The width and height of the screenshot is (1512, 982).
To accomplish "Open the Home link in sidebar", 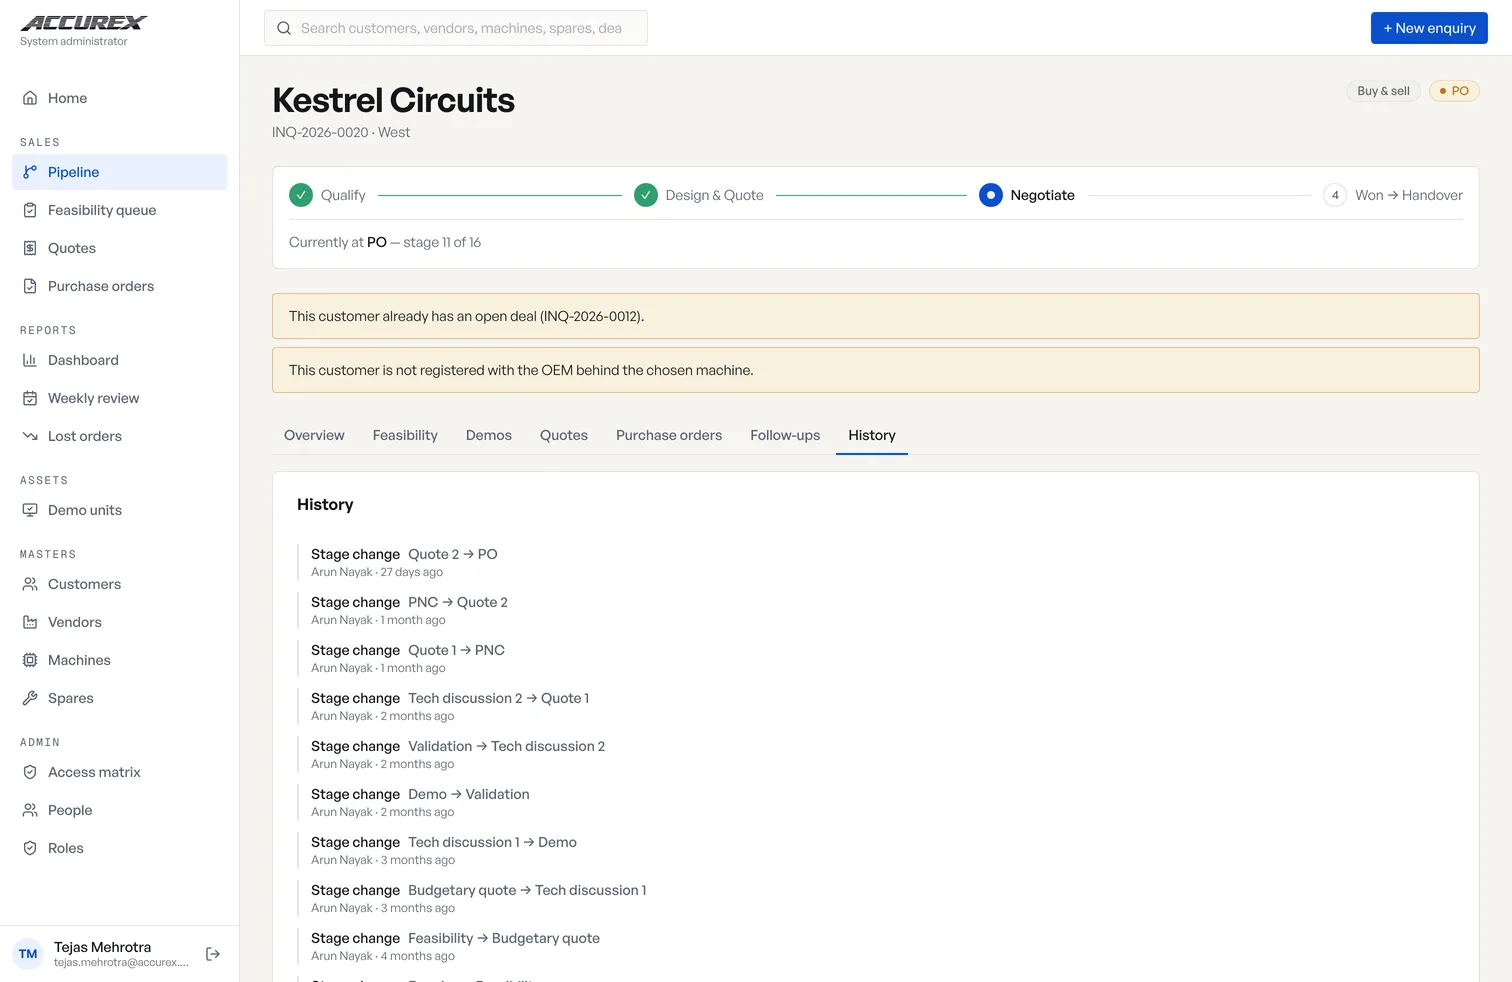I will (119, 98).
